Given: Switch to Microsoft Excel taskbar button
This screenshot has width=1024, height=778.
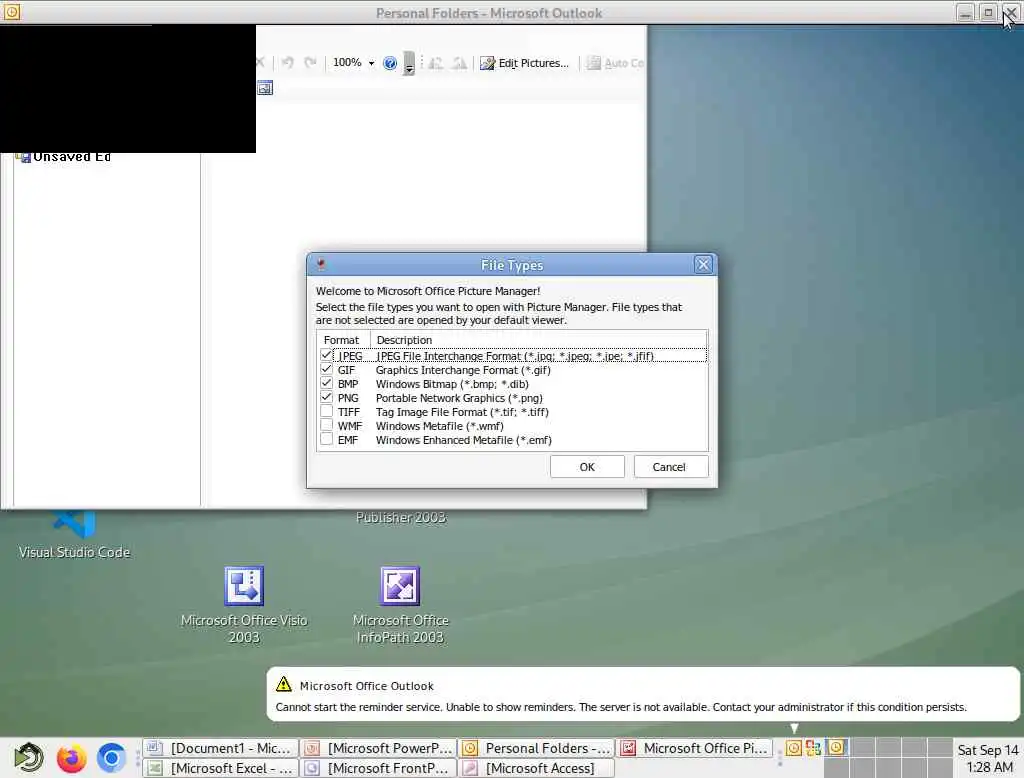Looking at the screenshot, I should (221, 768).
